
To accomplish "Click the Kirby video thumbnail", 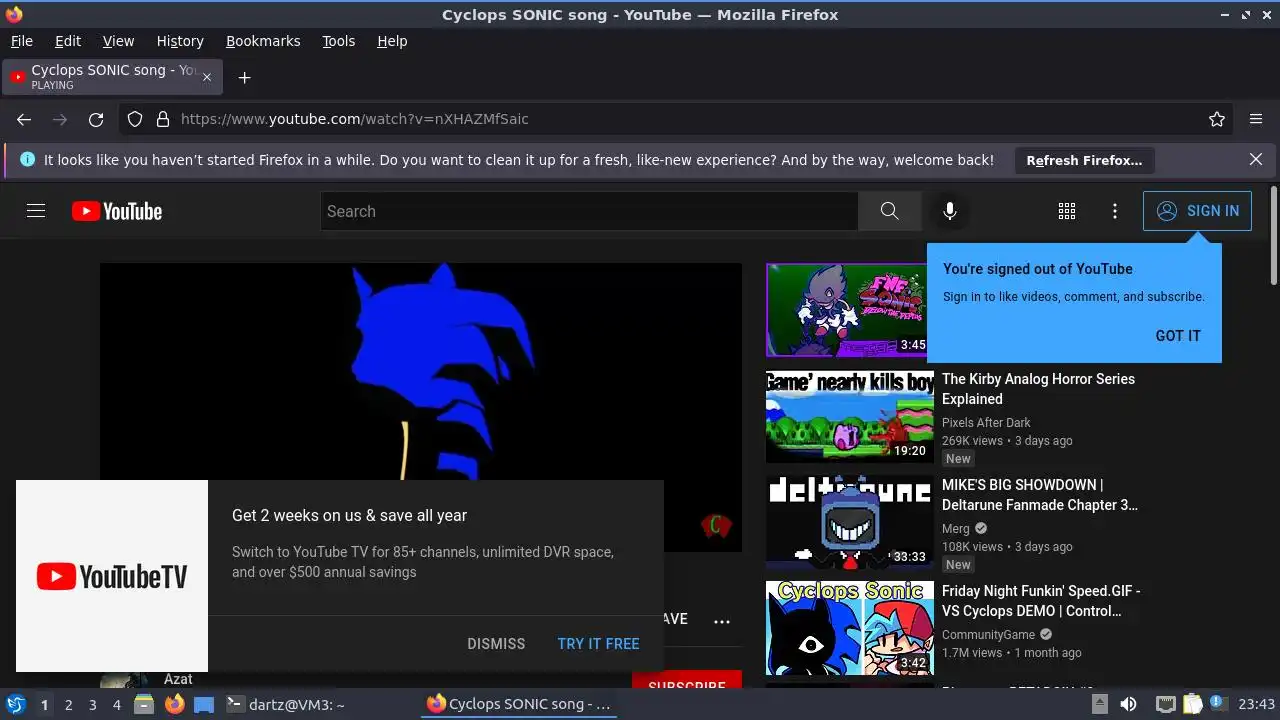I will 850,416.
